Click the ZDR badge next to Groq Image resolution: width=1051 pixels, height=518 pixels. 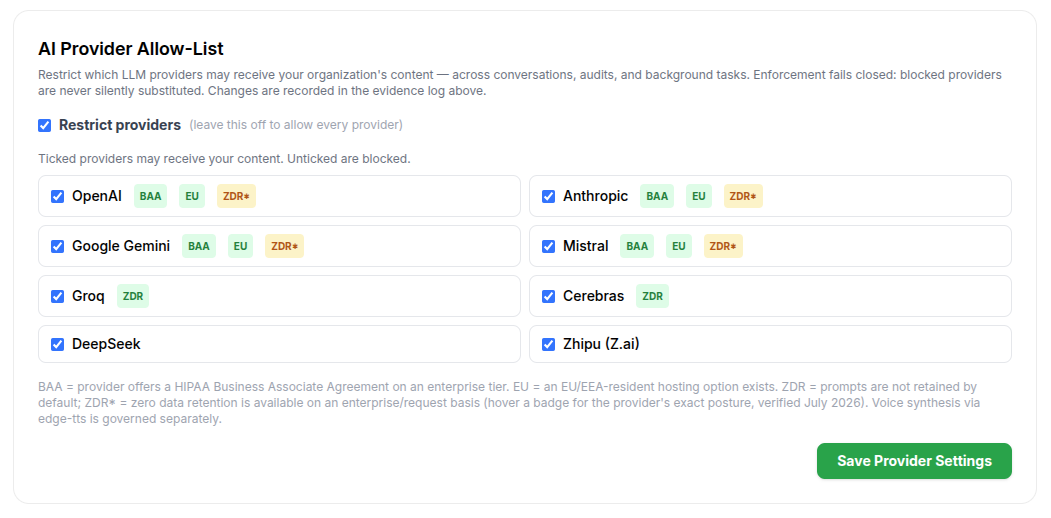pos(133,296)
